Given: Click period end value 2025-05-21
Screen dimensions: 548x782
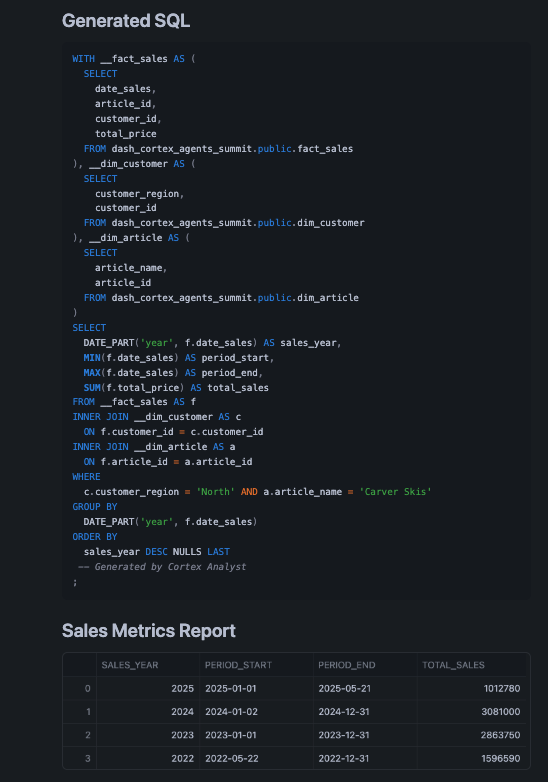Looking at the screenshot, I should point(344,688).
